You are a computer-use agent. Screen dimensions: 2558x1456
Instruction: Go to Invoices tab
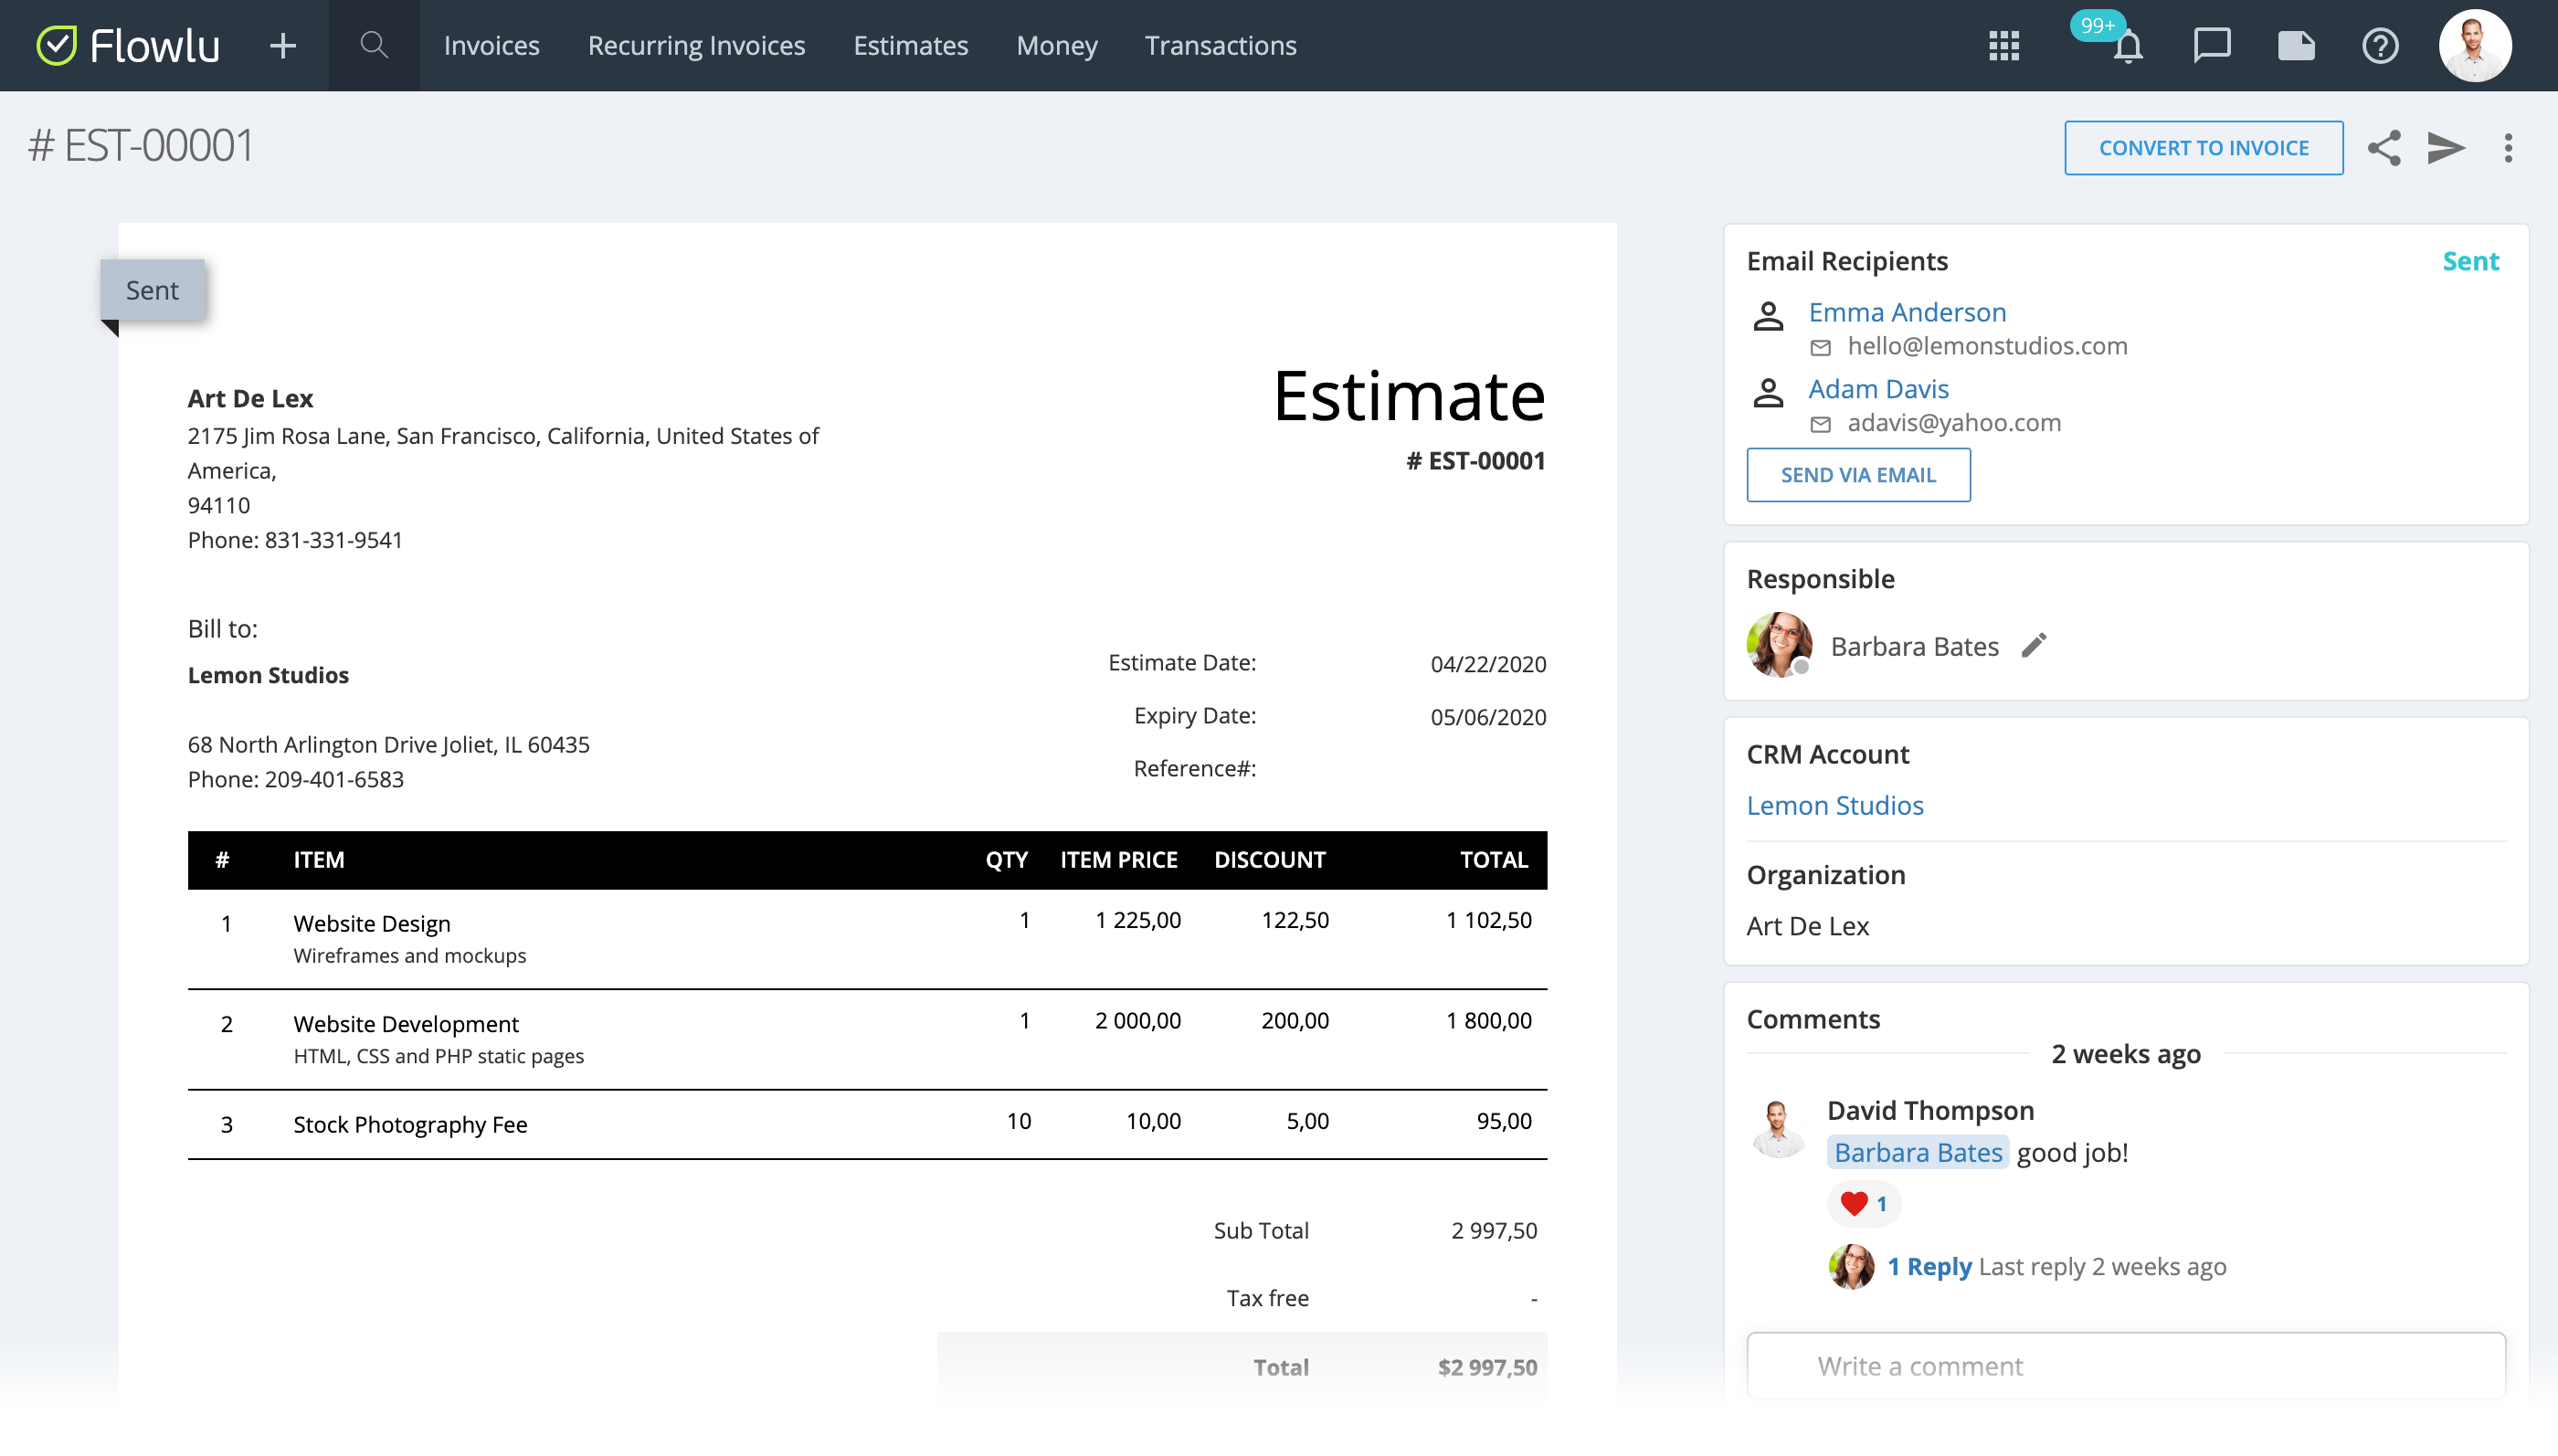coord(491,45)
